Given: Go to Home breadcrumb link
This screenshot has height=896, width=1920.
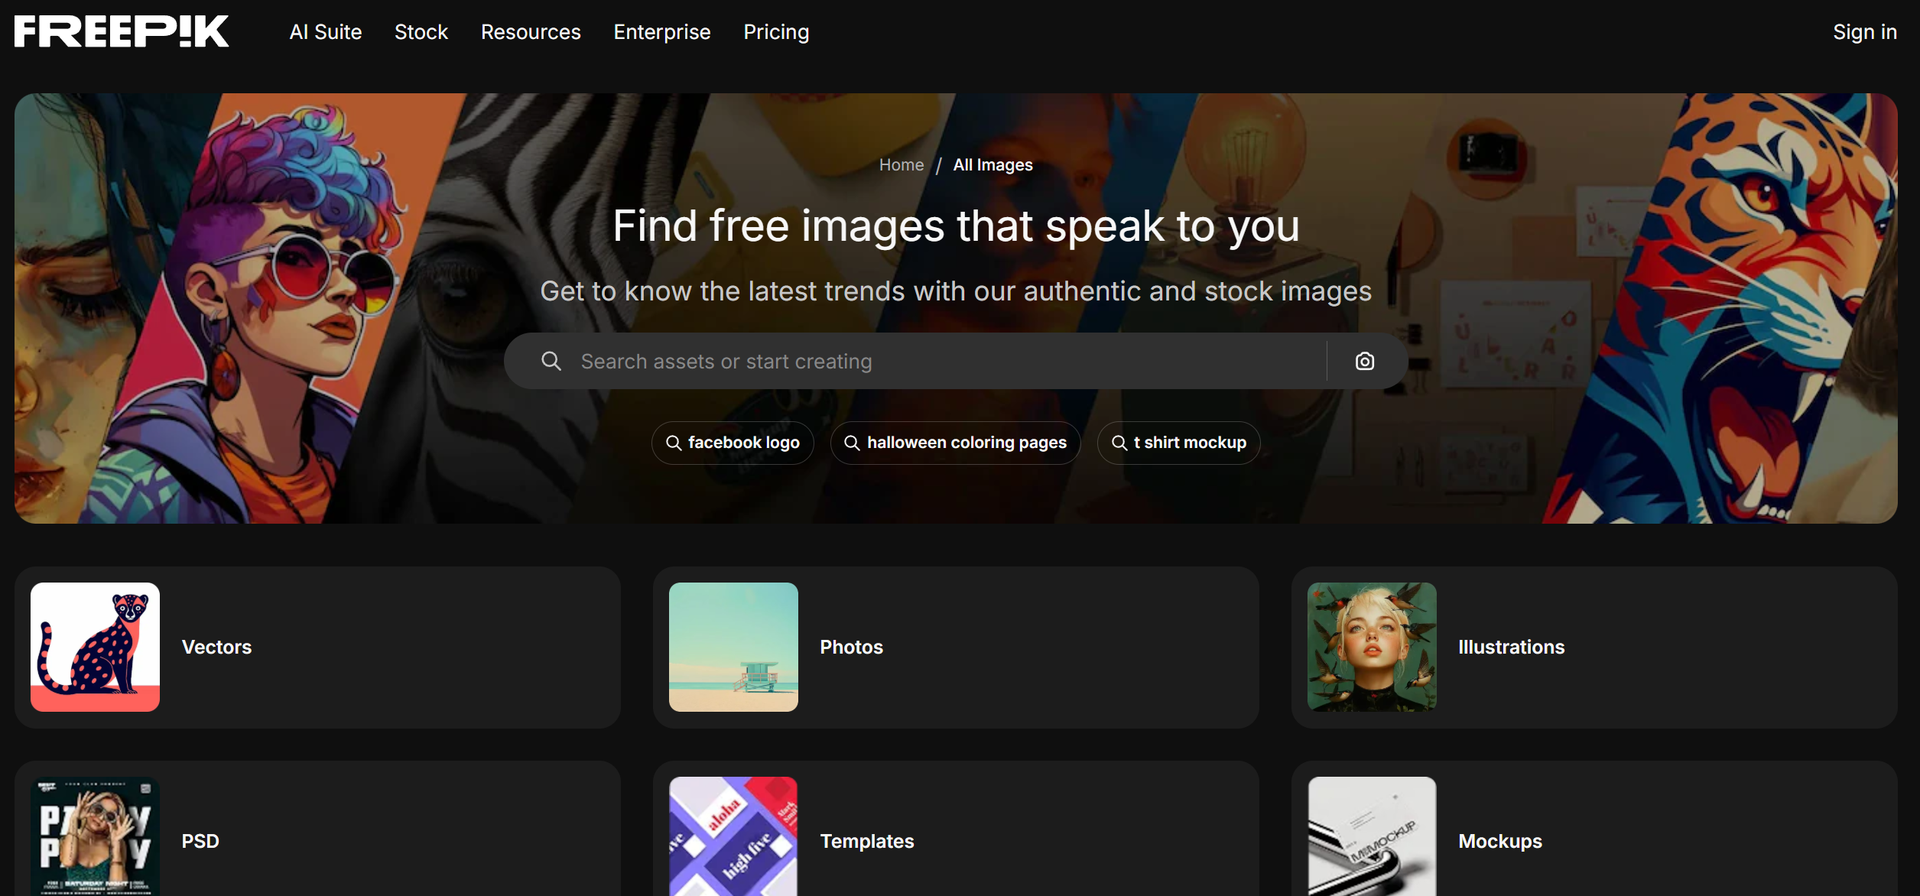Looking at the screenshot, I should pos(901,165).
